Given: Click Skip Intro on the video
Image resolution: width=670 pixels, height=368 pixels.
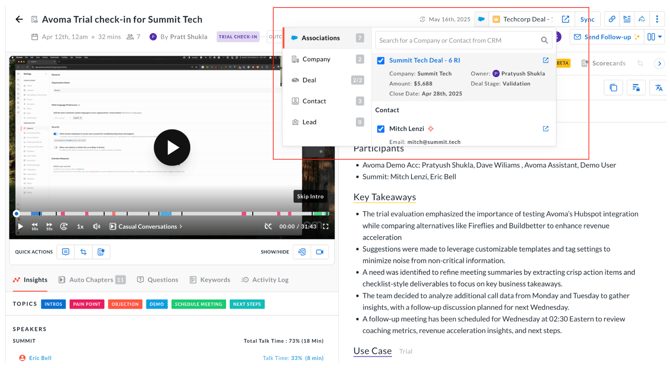Looking at the screenshot, I should (310, 197).
